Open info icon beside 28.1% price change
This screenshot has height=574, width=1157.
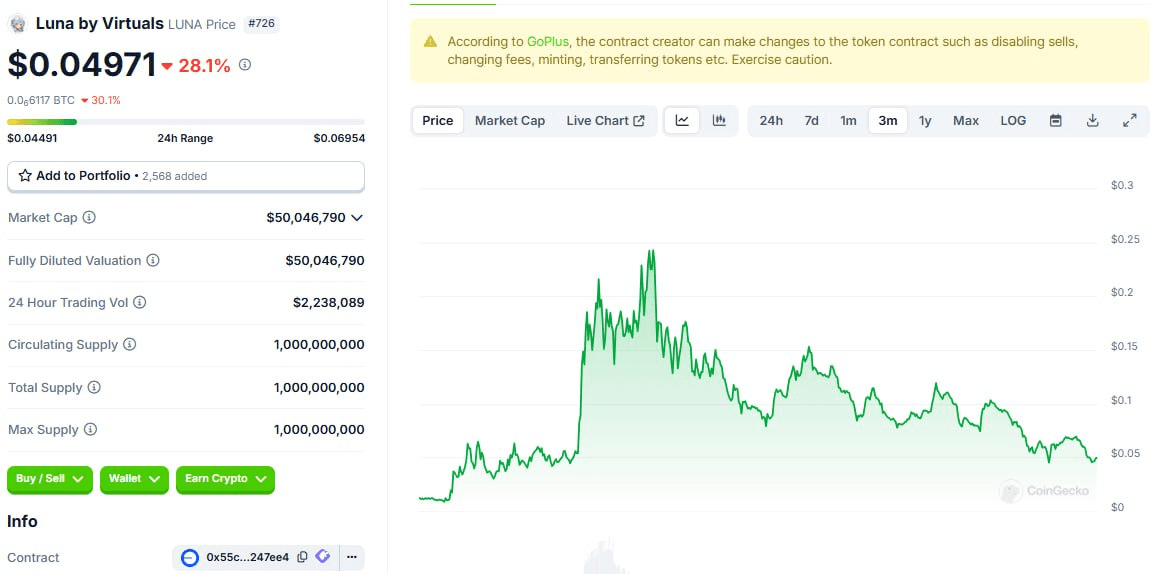(x=245, y=65)
